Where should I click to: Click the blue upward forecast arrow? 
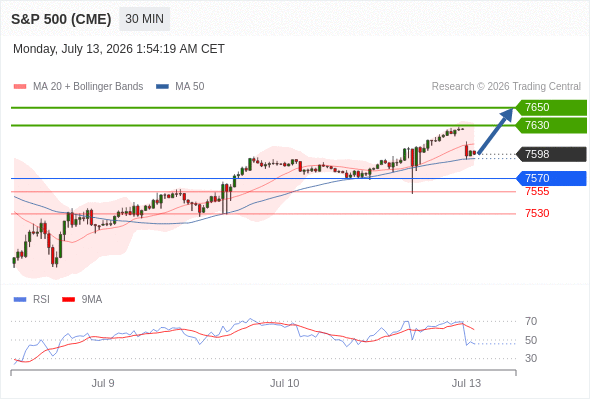[x=496, y=131]
